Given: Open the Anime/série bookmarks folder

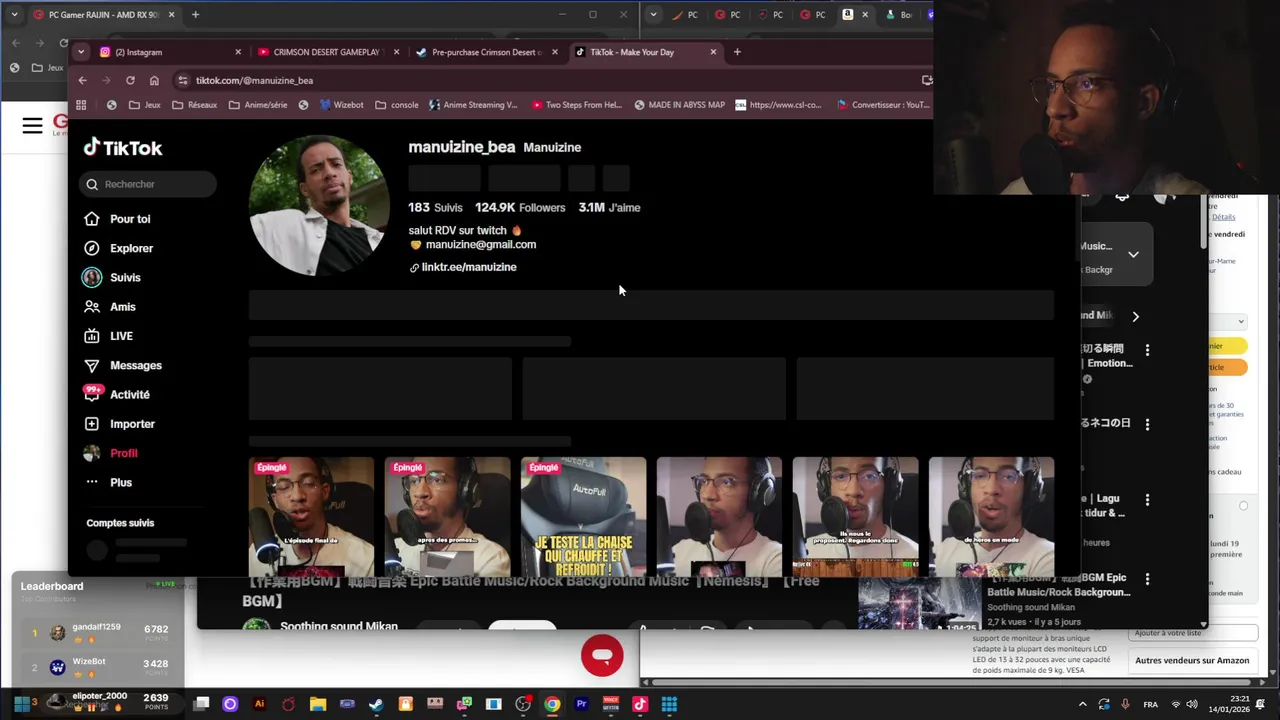Looking at the screenshot, I should [258, 105].
